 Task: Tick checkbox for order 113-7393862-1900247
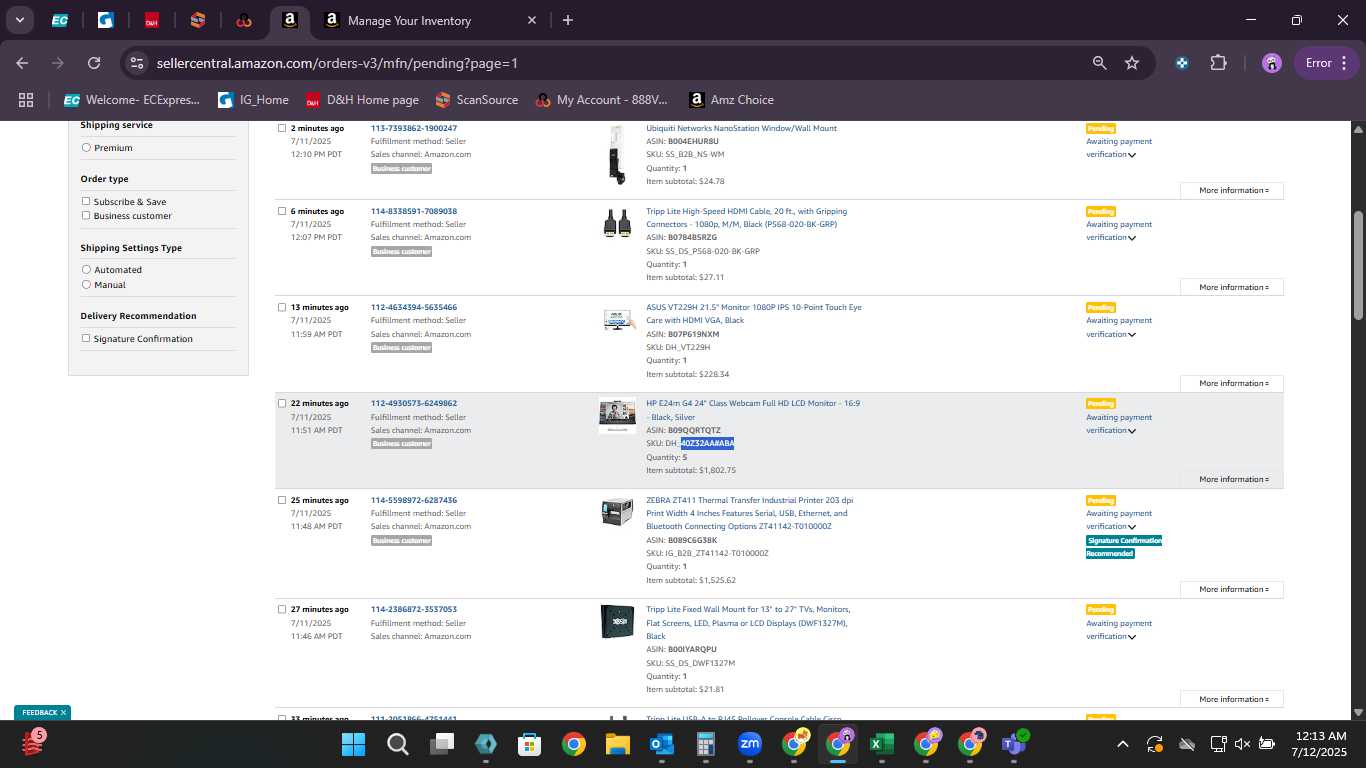(282, 128)
